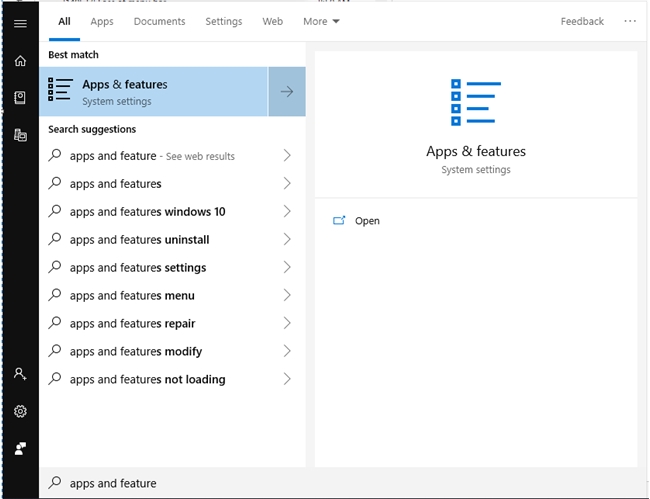This screenshot has height=499, width=650.
Task: Click the Apps & features list icon in best match
Action: [61, 89]
